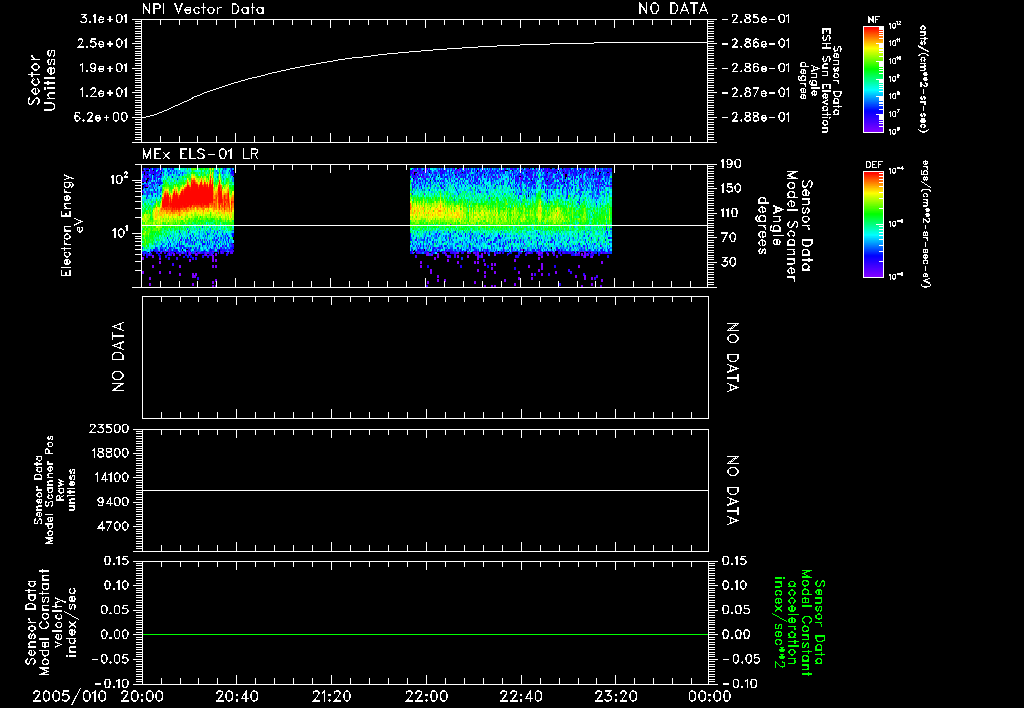
Task: Click the '1.2e+01' sector tick value
Action: tap(104, 93)
